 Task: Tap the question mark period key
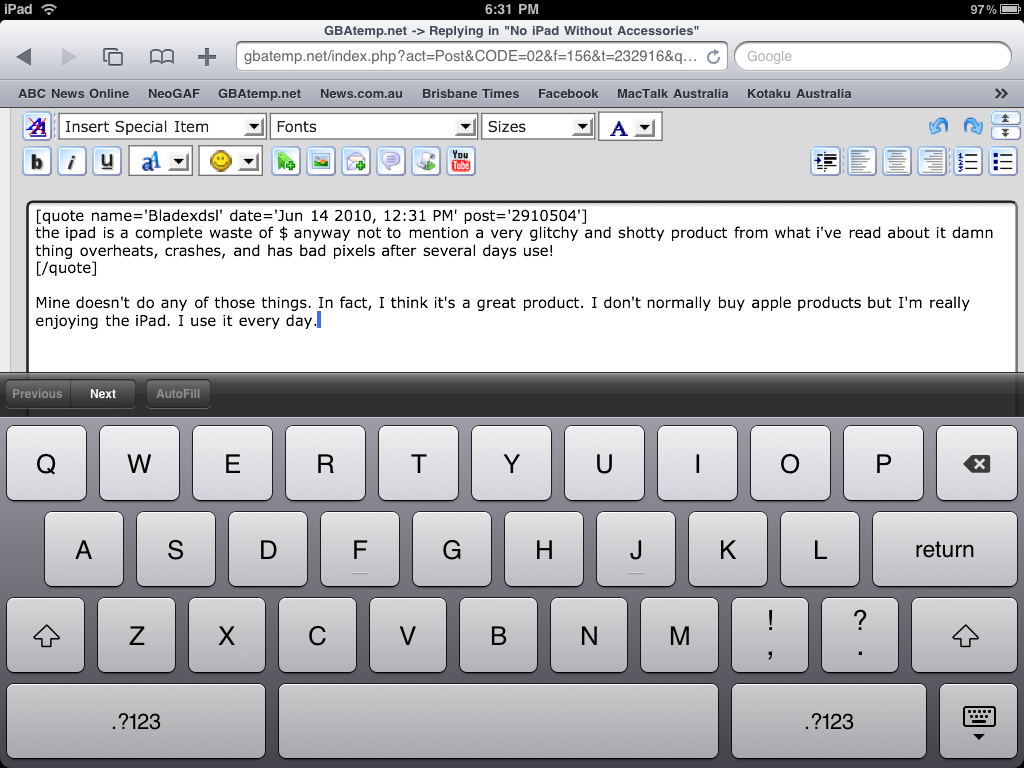pos(860,635)
